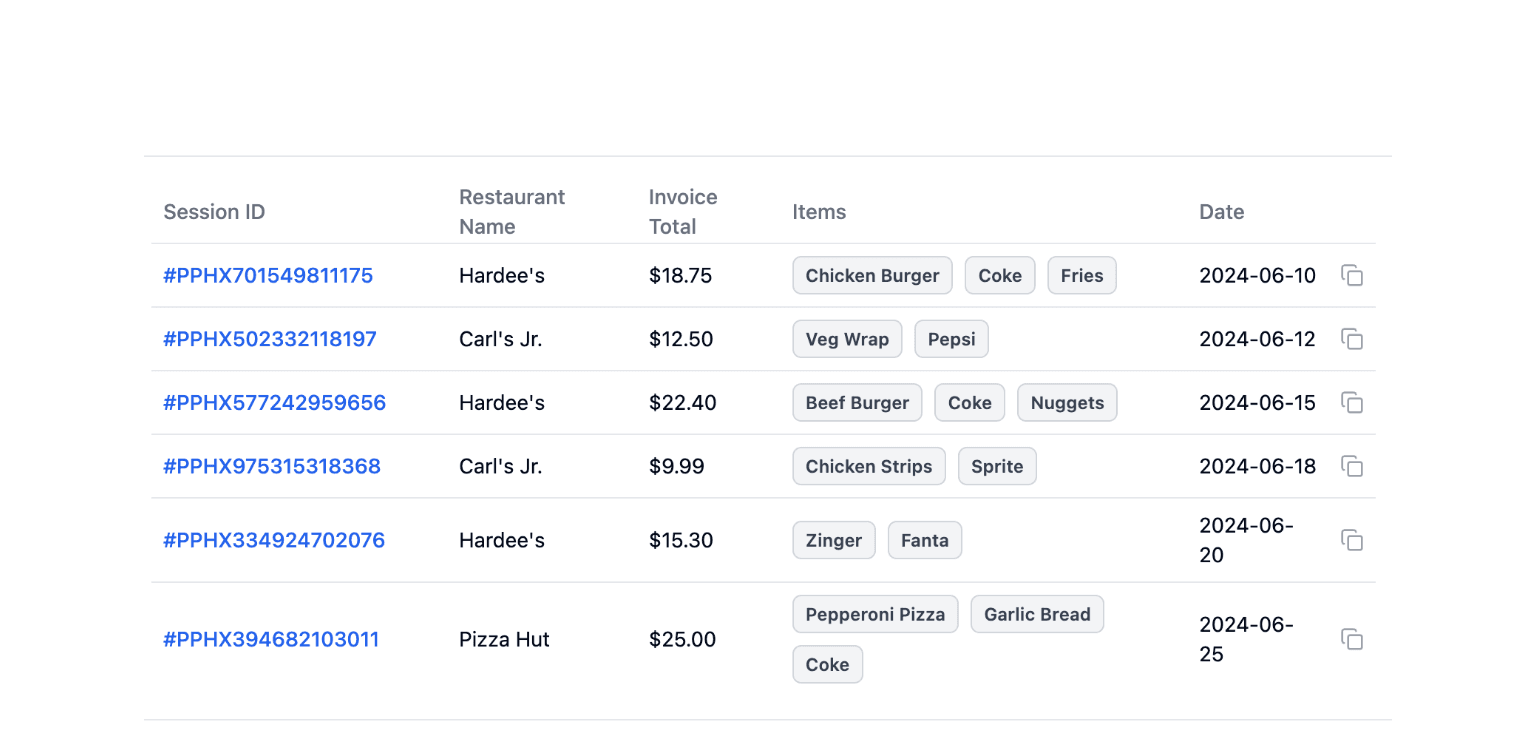1536x746 pixels.
Task: Follow the #PPHX577242959656 session link
Action: click(x=274, y=403)
